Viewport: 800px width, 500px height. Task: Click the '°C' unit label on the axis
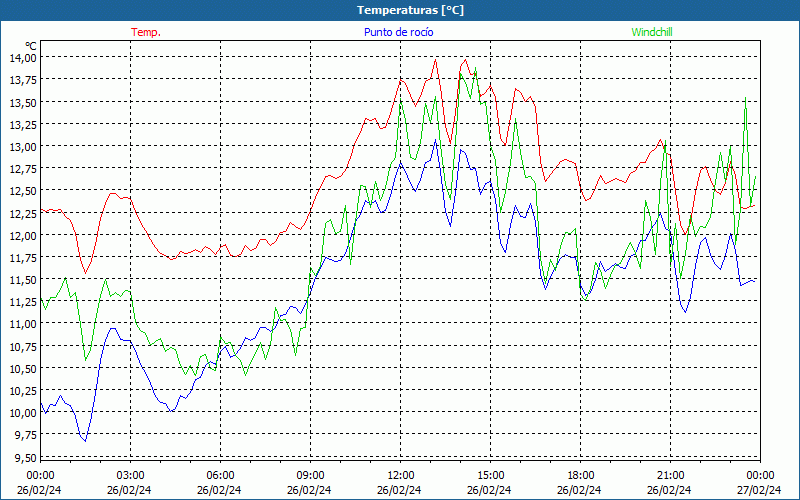tap(31, 46)
